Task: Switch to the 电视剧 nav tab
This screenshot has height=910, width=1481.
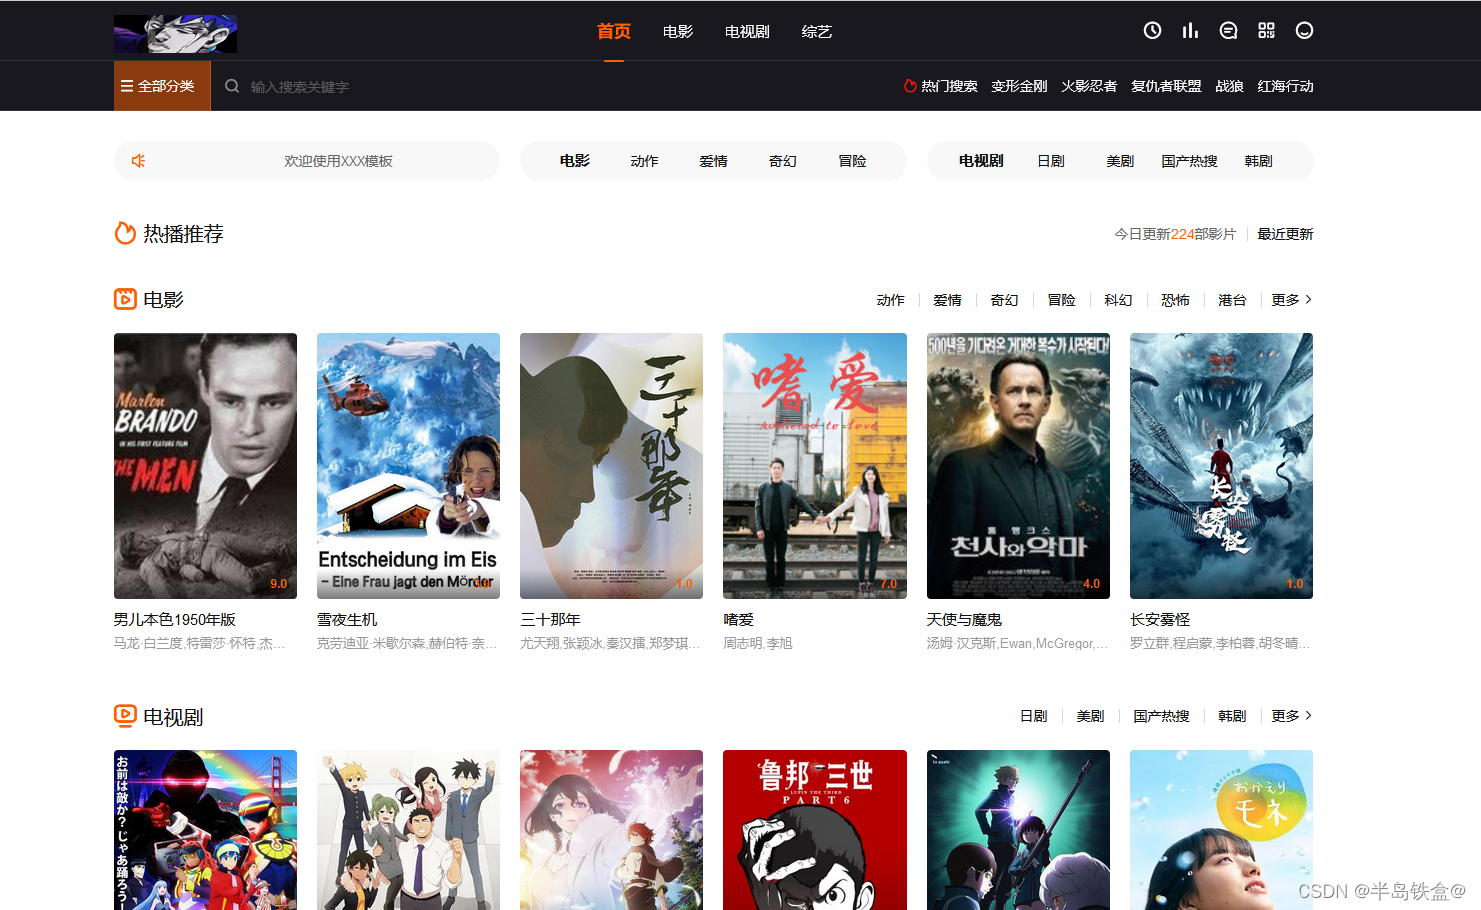Action: [747, 32]
